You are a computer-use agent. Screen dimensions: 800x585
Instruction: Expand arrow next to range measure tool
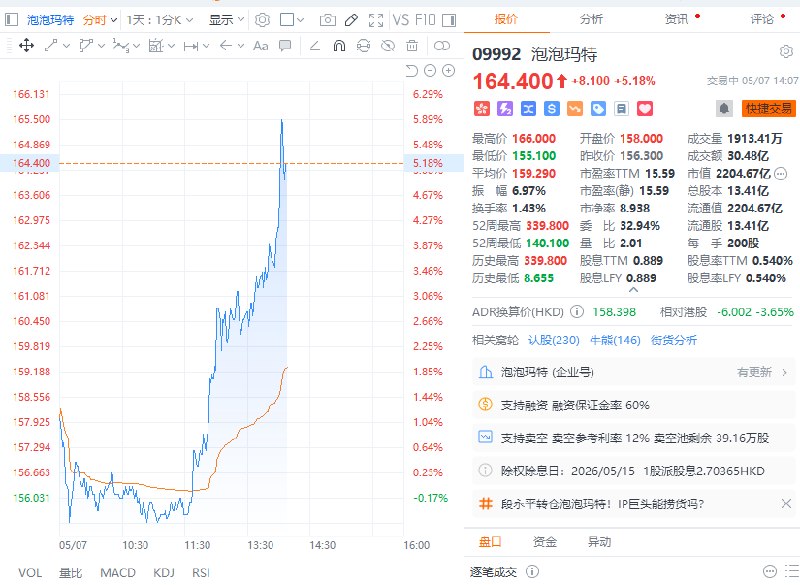(206, 46)
